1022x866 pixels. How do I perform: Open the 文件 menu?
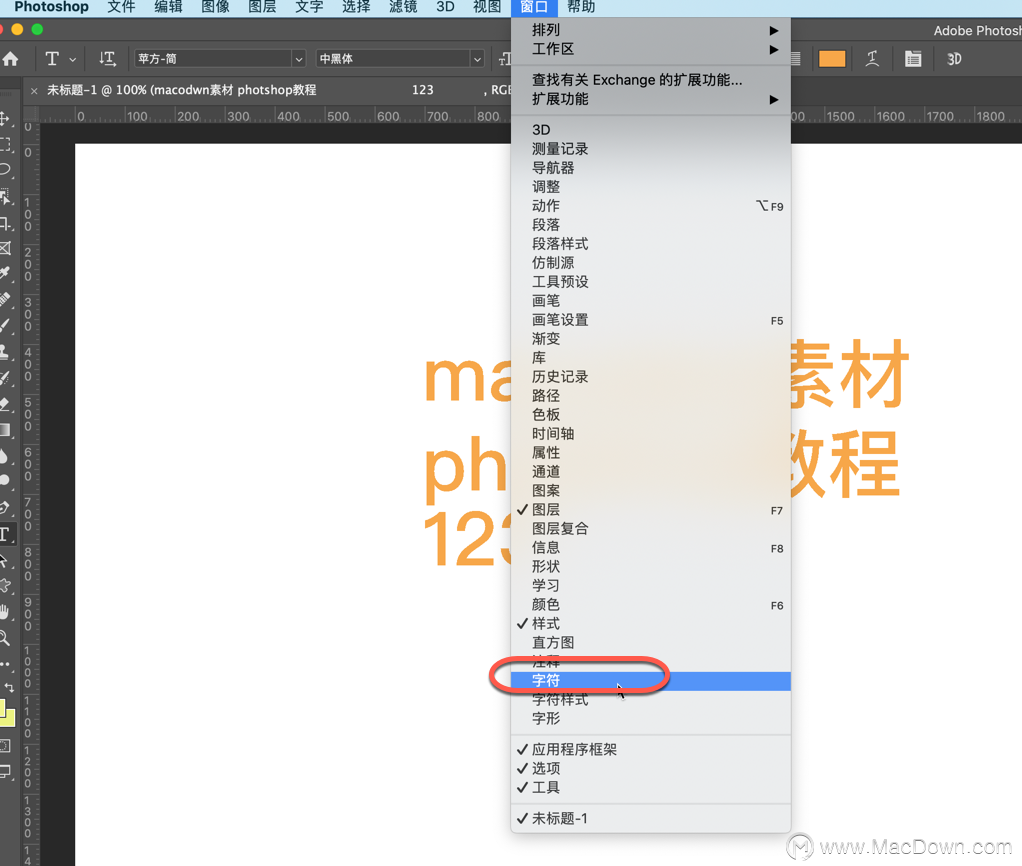coord(121,7)
